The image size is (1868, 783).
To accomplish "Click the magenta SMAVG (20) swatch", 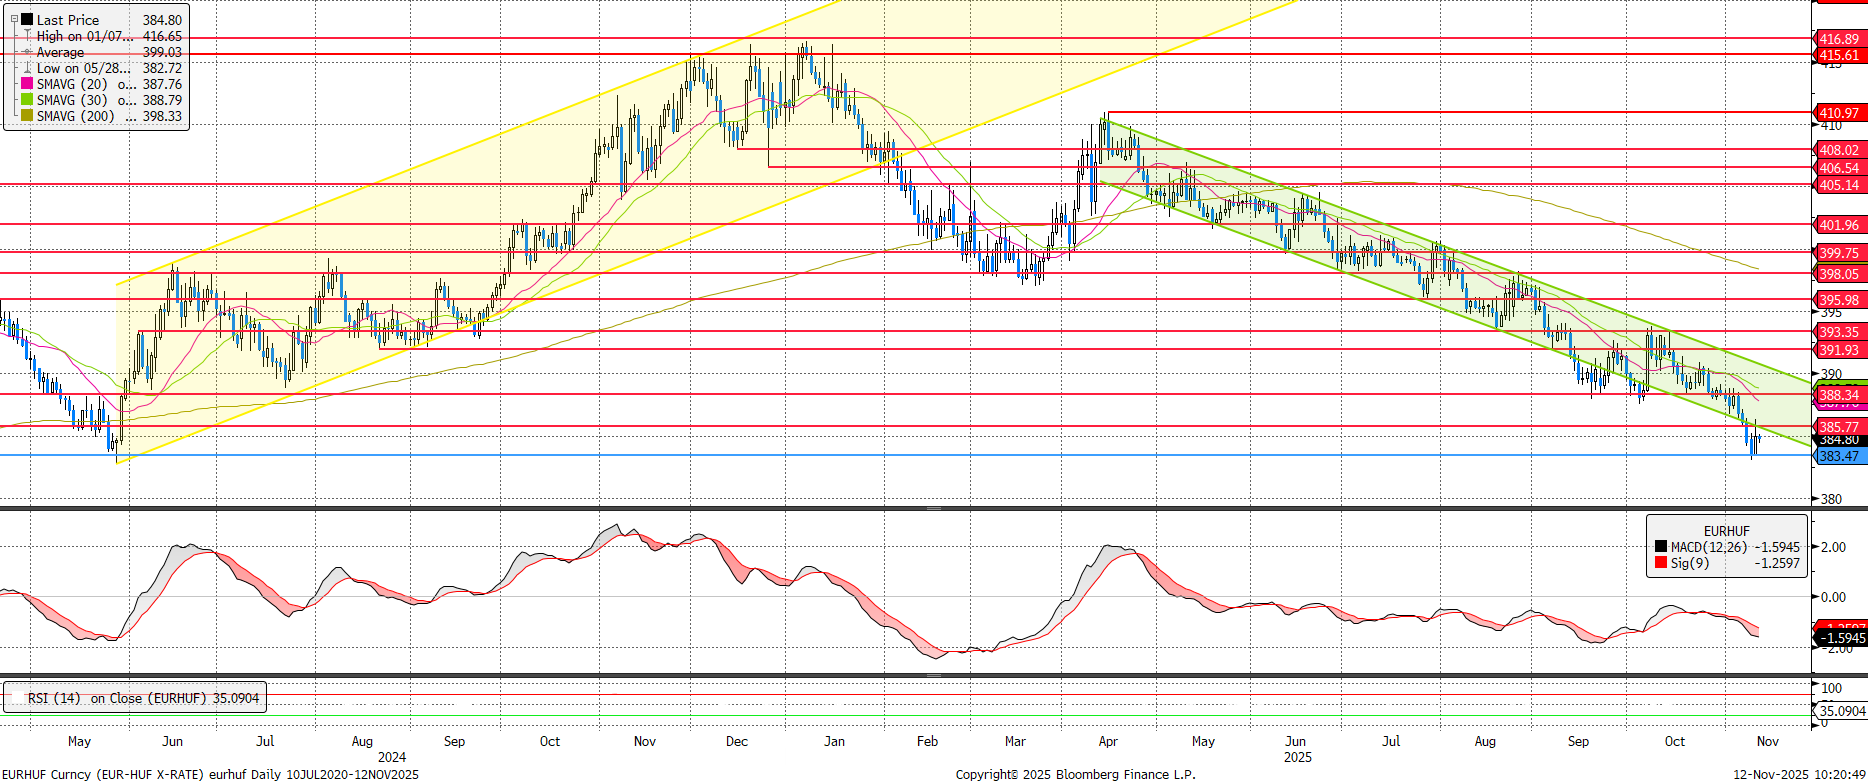I will click(x=27, y=84).
